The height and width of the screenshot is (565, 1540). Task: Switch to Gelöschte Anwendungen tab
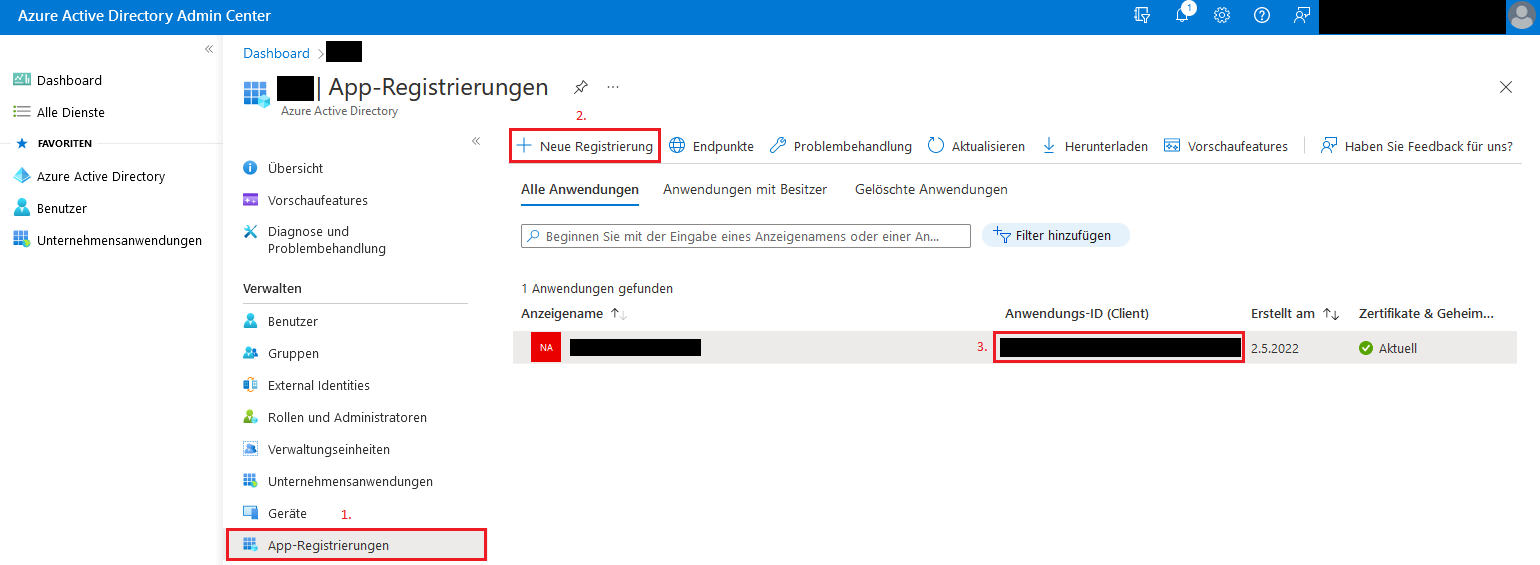[x=931, y=189]
